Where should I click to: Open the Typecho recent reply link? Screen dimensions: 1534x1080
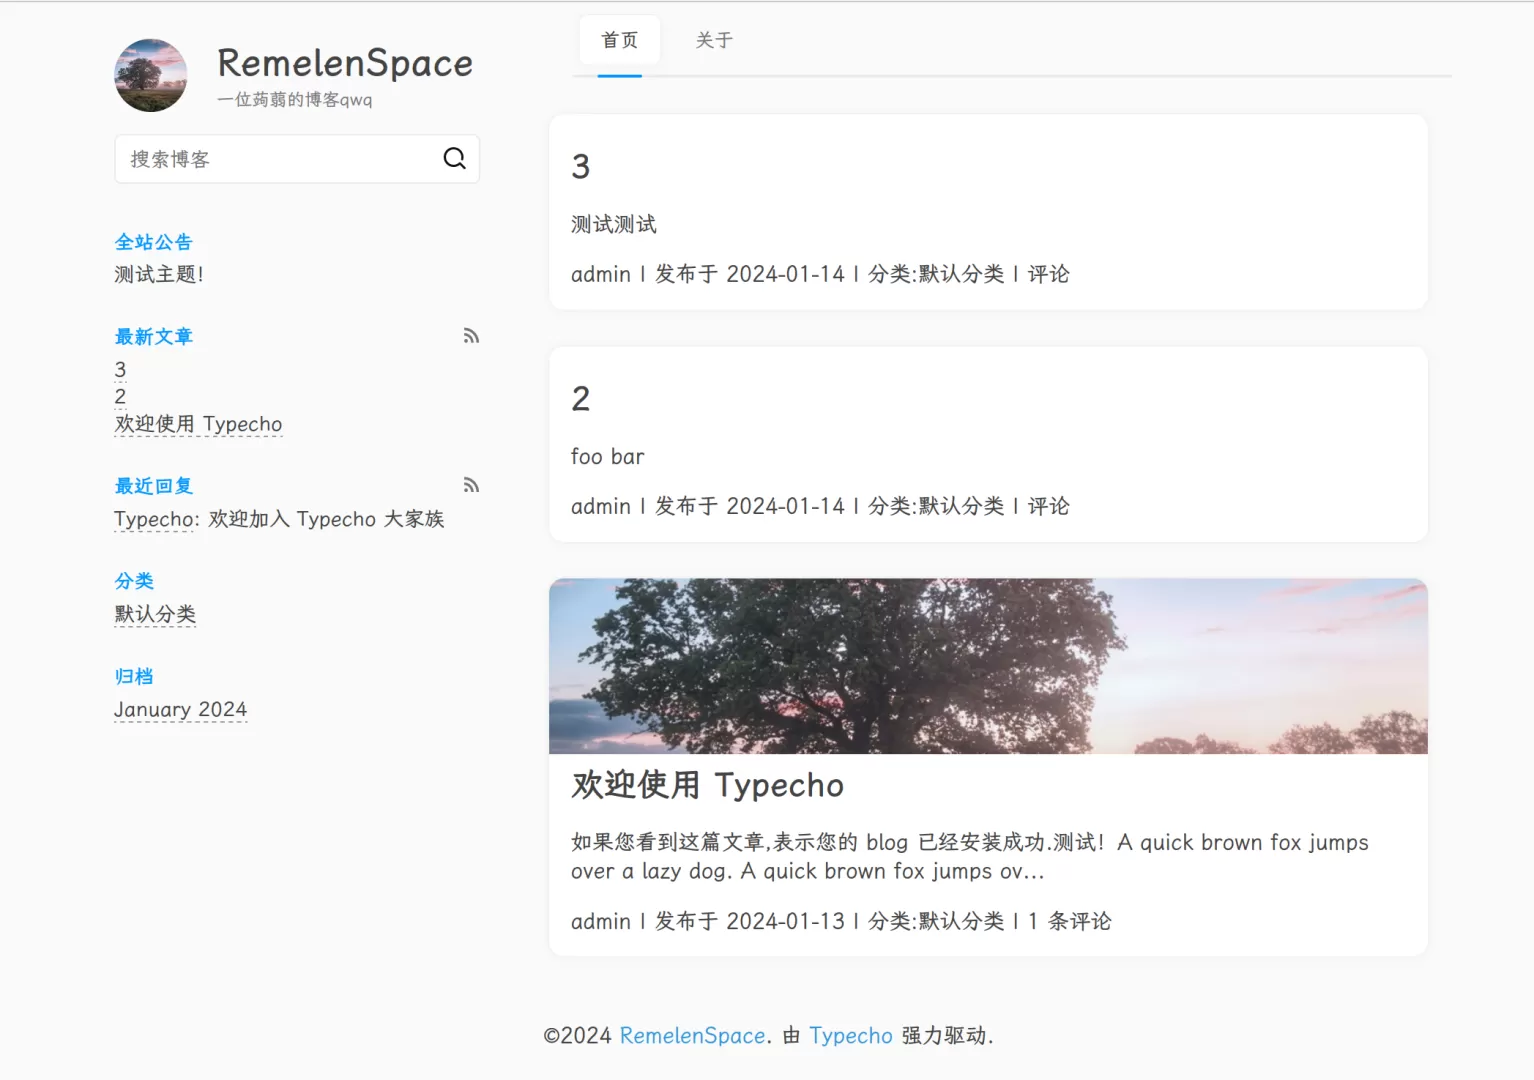coord(156,519)
